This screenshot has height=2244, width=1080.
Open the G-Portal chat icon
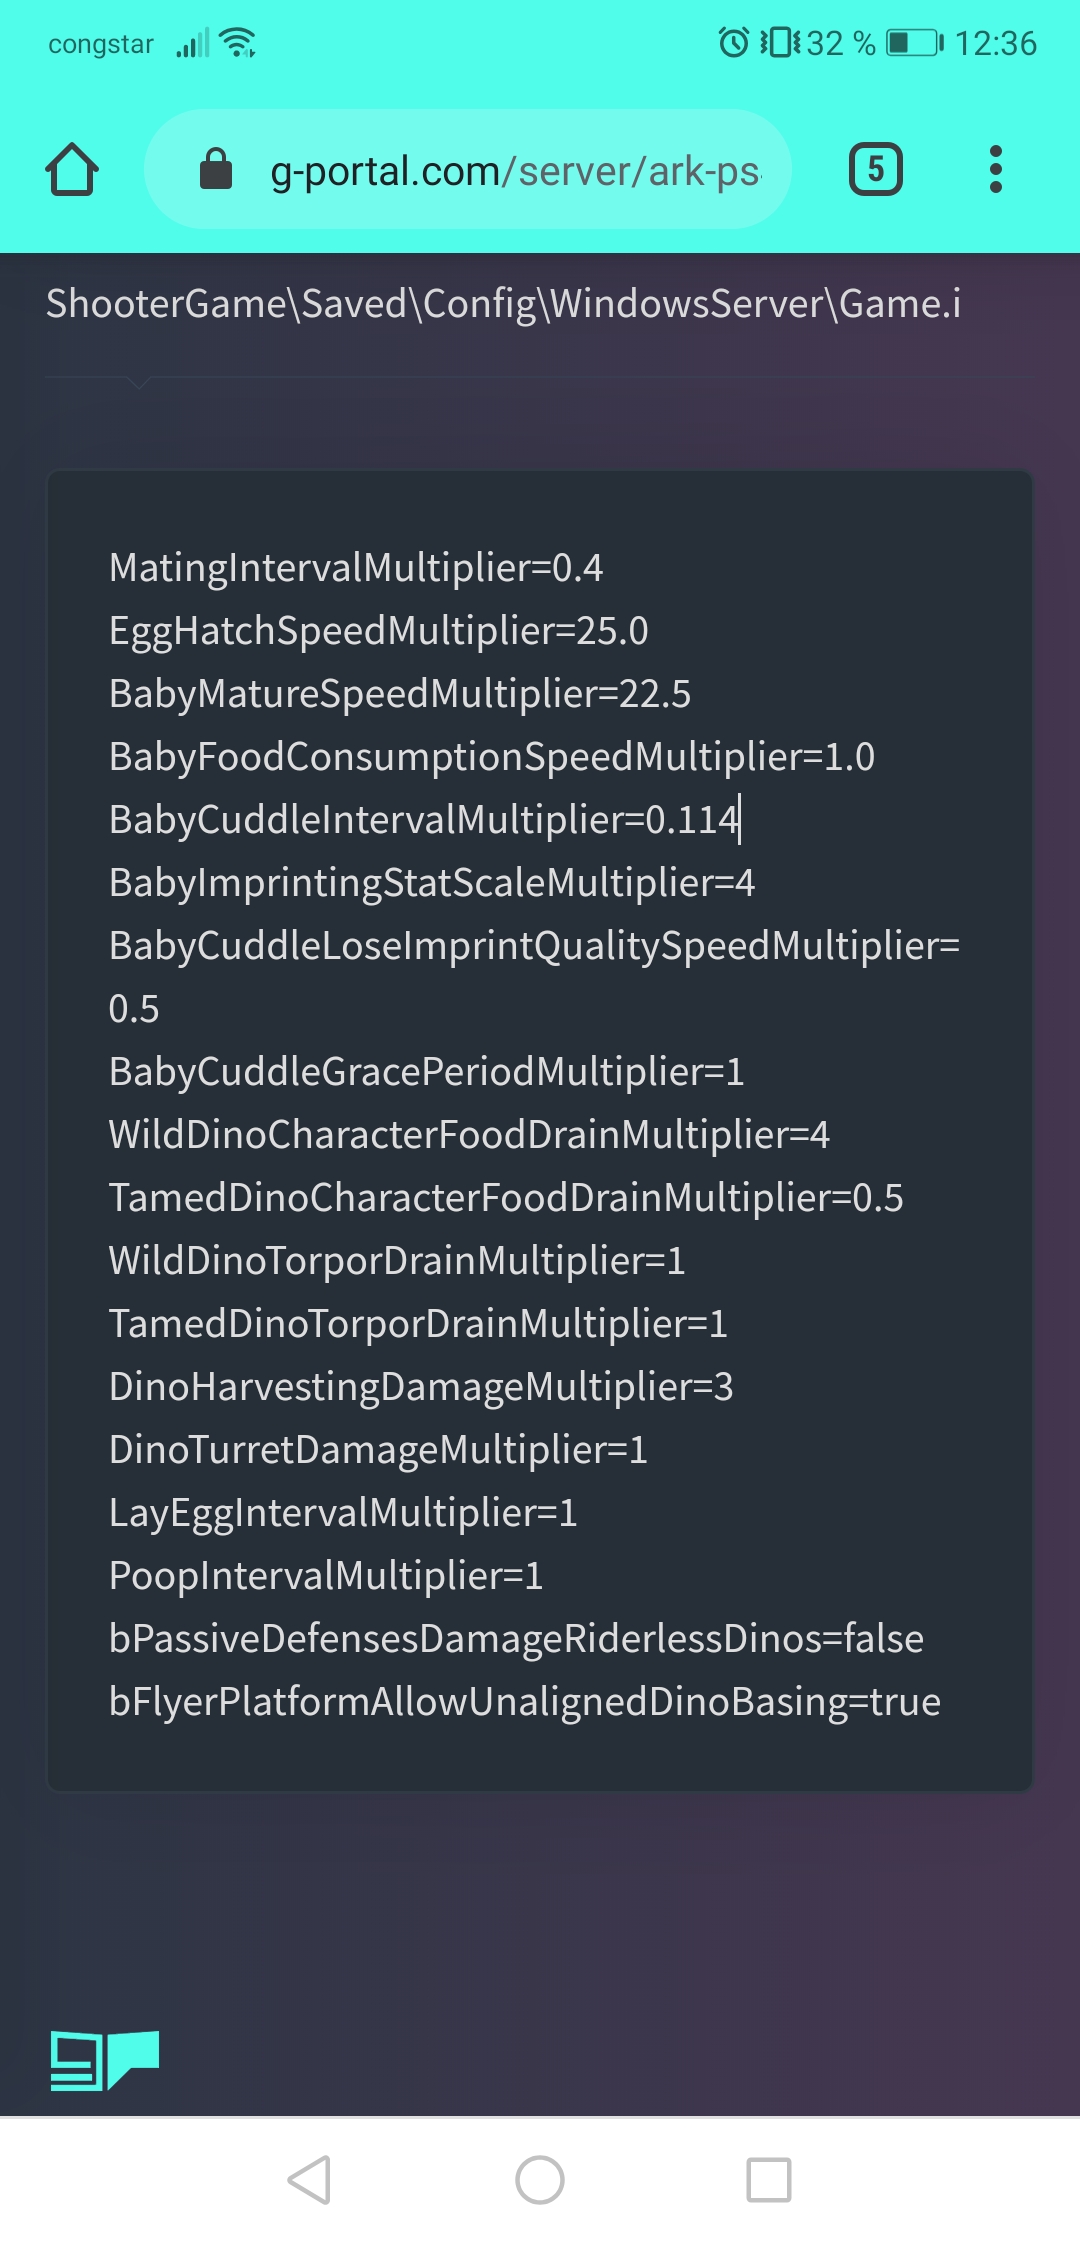[x=105, y=2060]
